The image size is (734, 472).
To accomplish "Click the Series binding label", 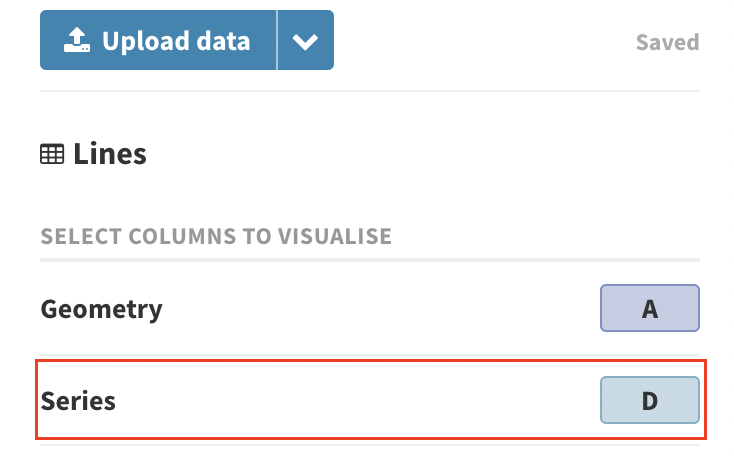I will click(78, 401).
